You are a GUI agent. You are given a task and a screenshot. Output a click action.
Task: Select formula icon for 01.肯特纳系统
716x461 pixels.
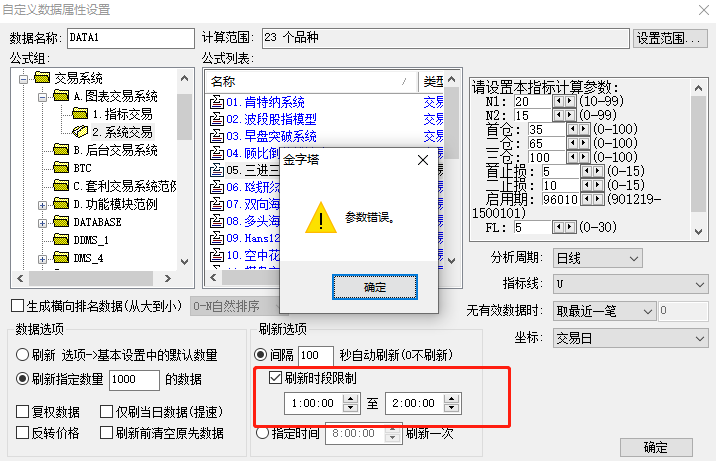216,102
